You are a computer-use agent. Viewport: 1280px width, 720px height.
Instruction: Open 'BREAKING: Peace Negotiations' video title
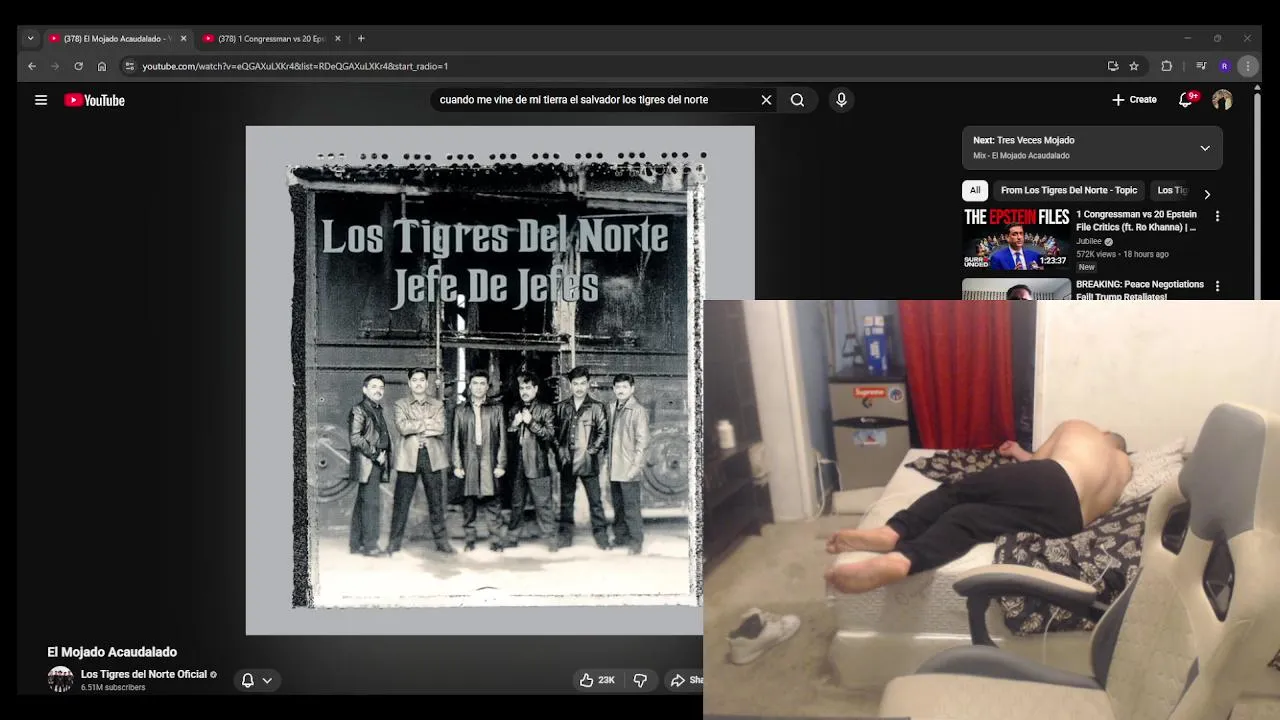[x=1140, y=290]
